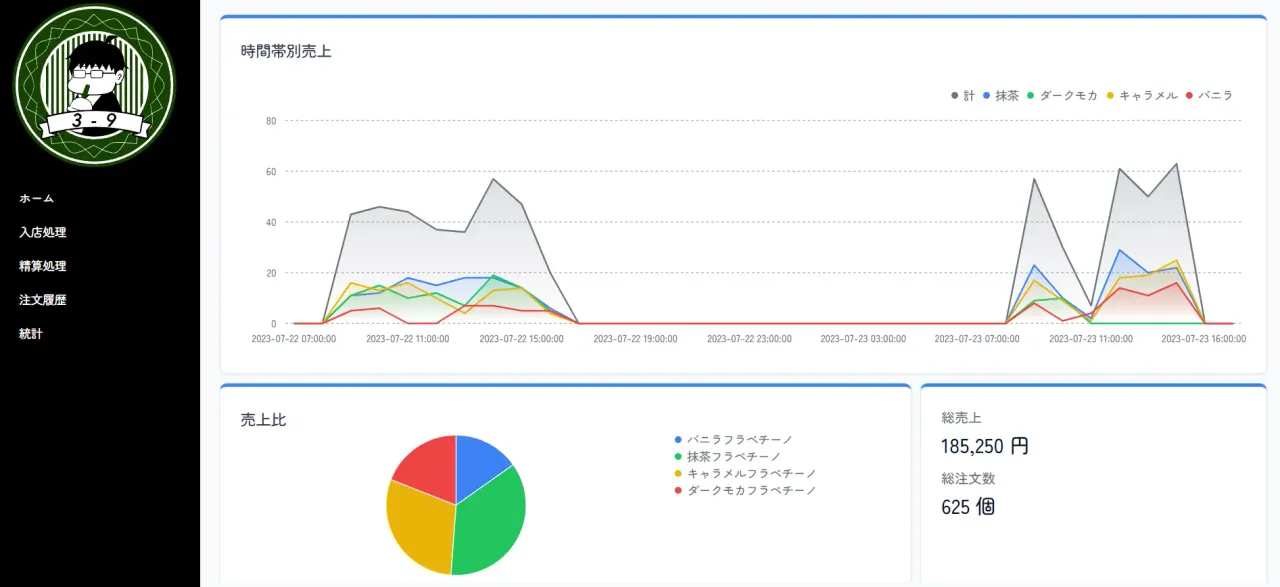
Task: Click the green 抹茶フラペチーノ legend dot
Action: 679,455
